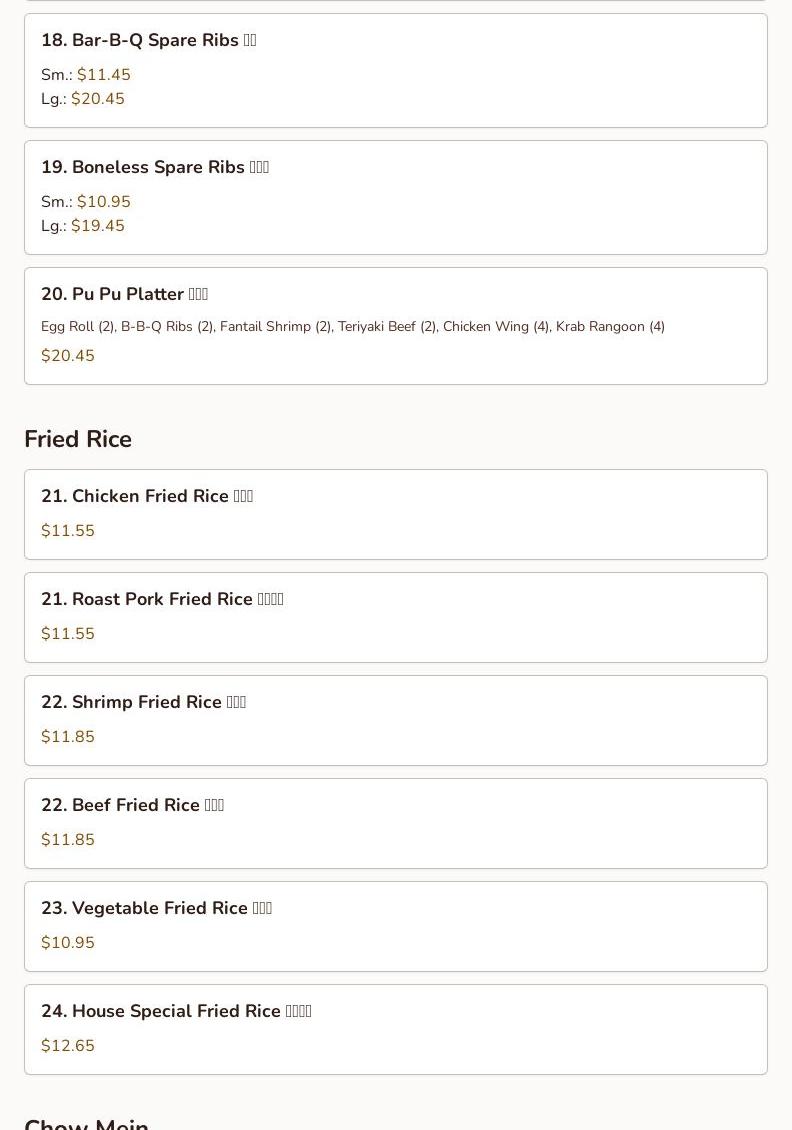Select the Boneless Spare Ribs menu card
Screen dimensions: 792x1130
pyautogui.click(x=396, y=197)
